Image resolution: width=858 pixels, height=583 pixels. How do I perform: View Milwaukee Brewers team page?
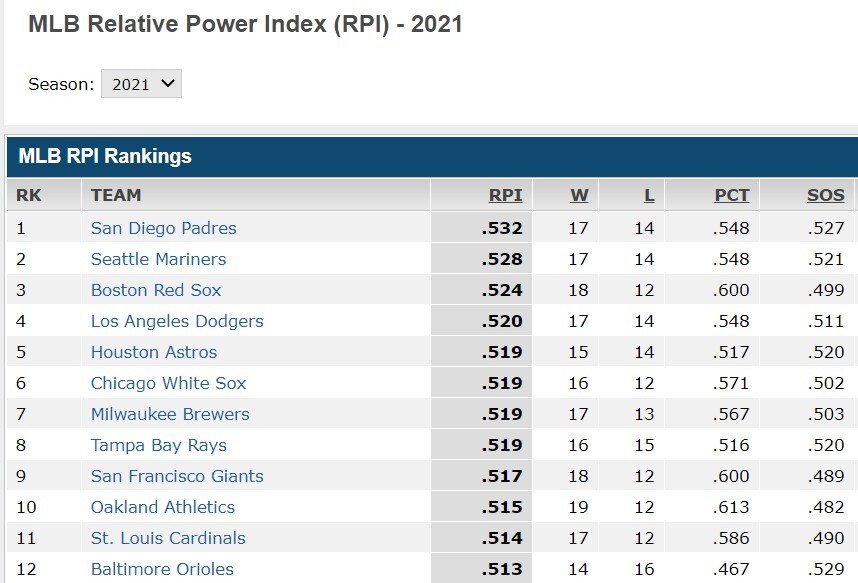click(170, 414)
